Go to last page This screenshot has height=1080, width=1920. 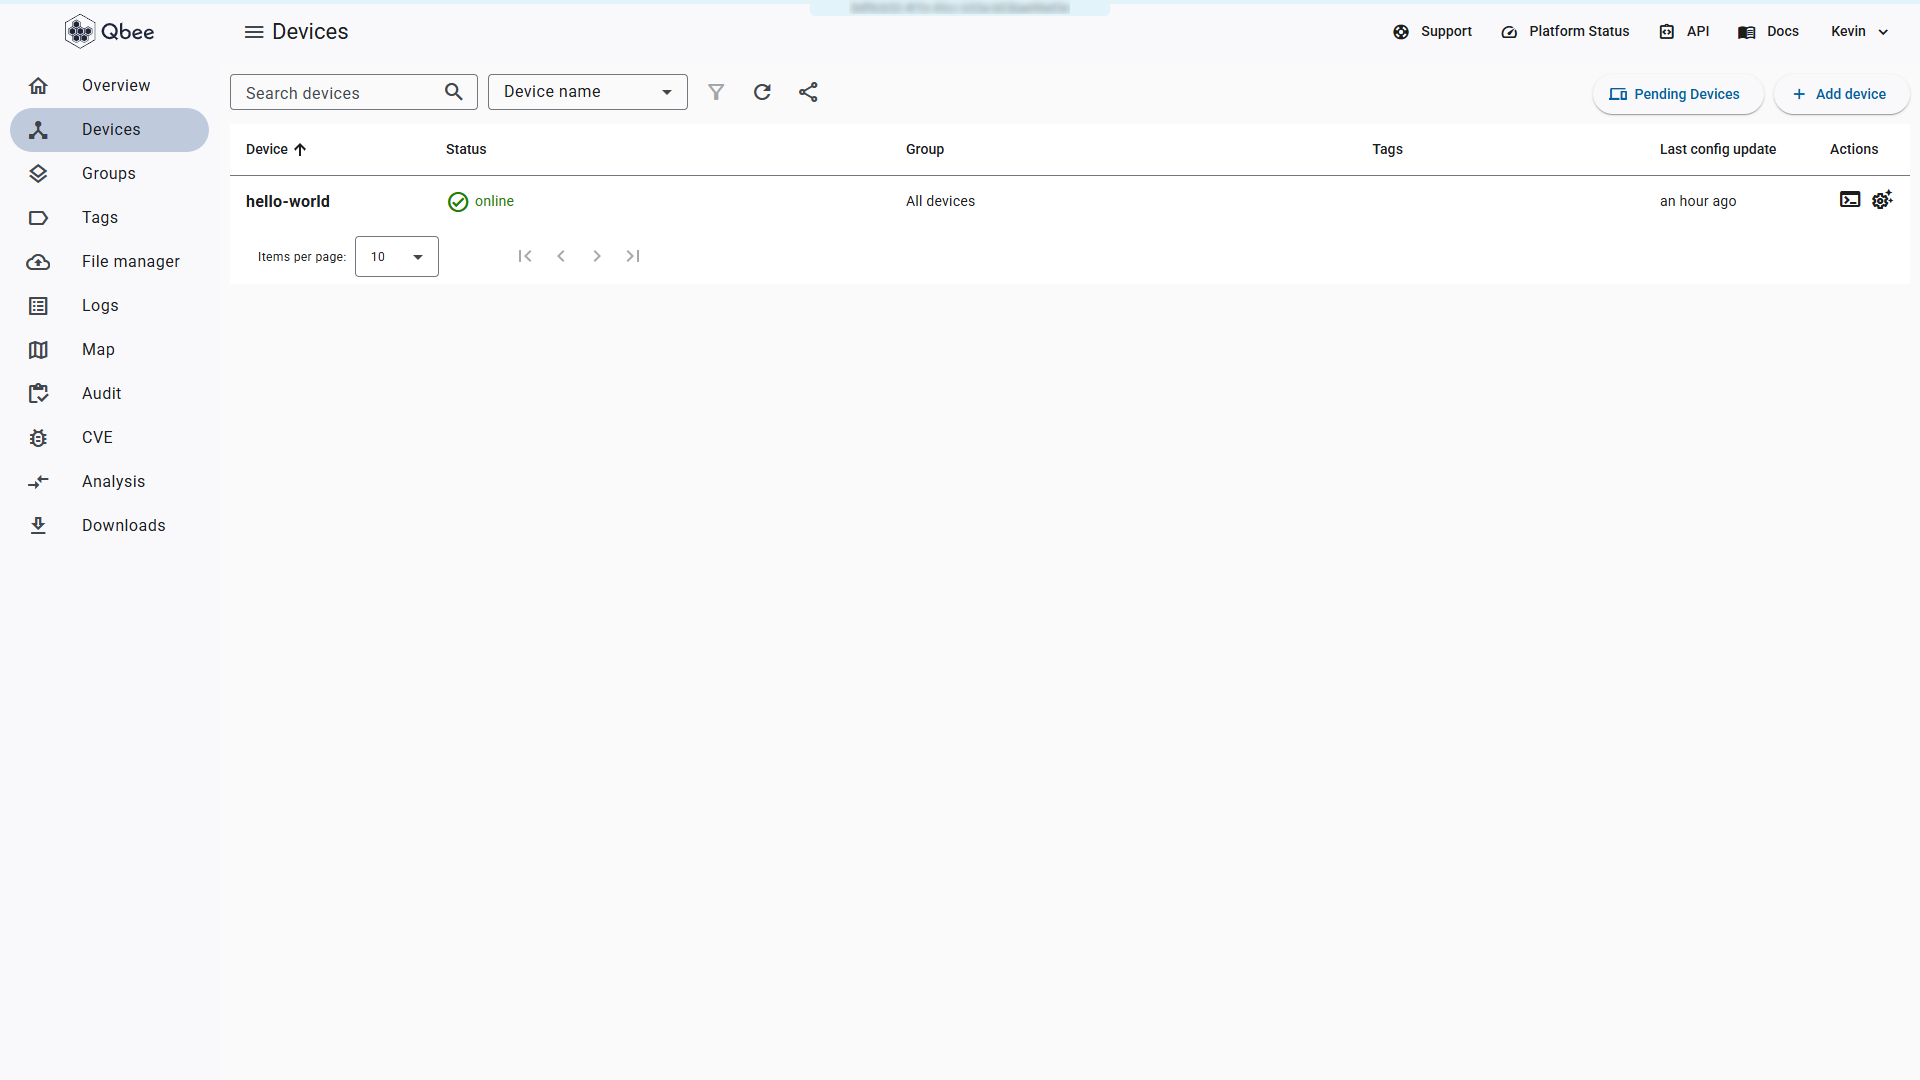click(x=633, y=257)
